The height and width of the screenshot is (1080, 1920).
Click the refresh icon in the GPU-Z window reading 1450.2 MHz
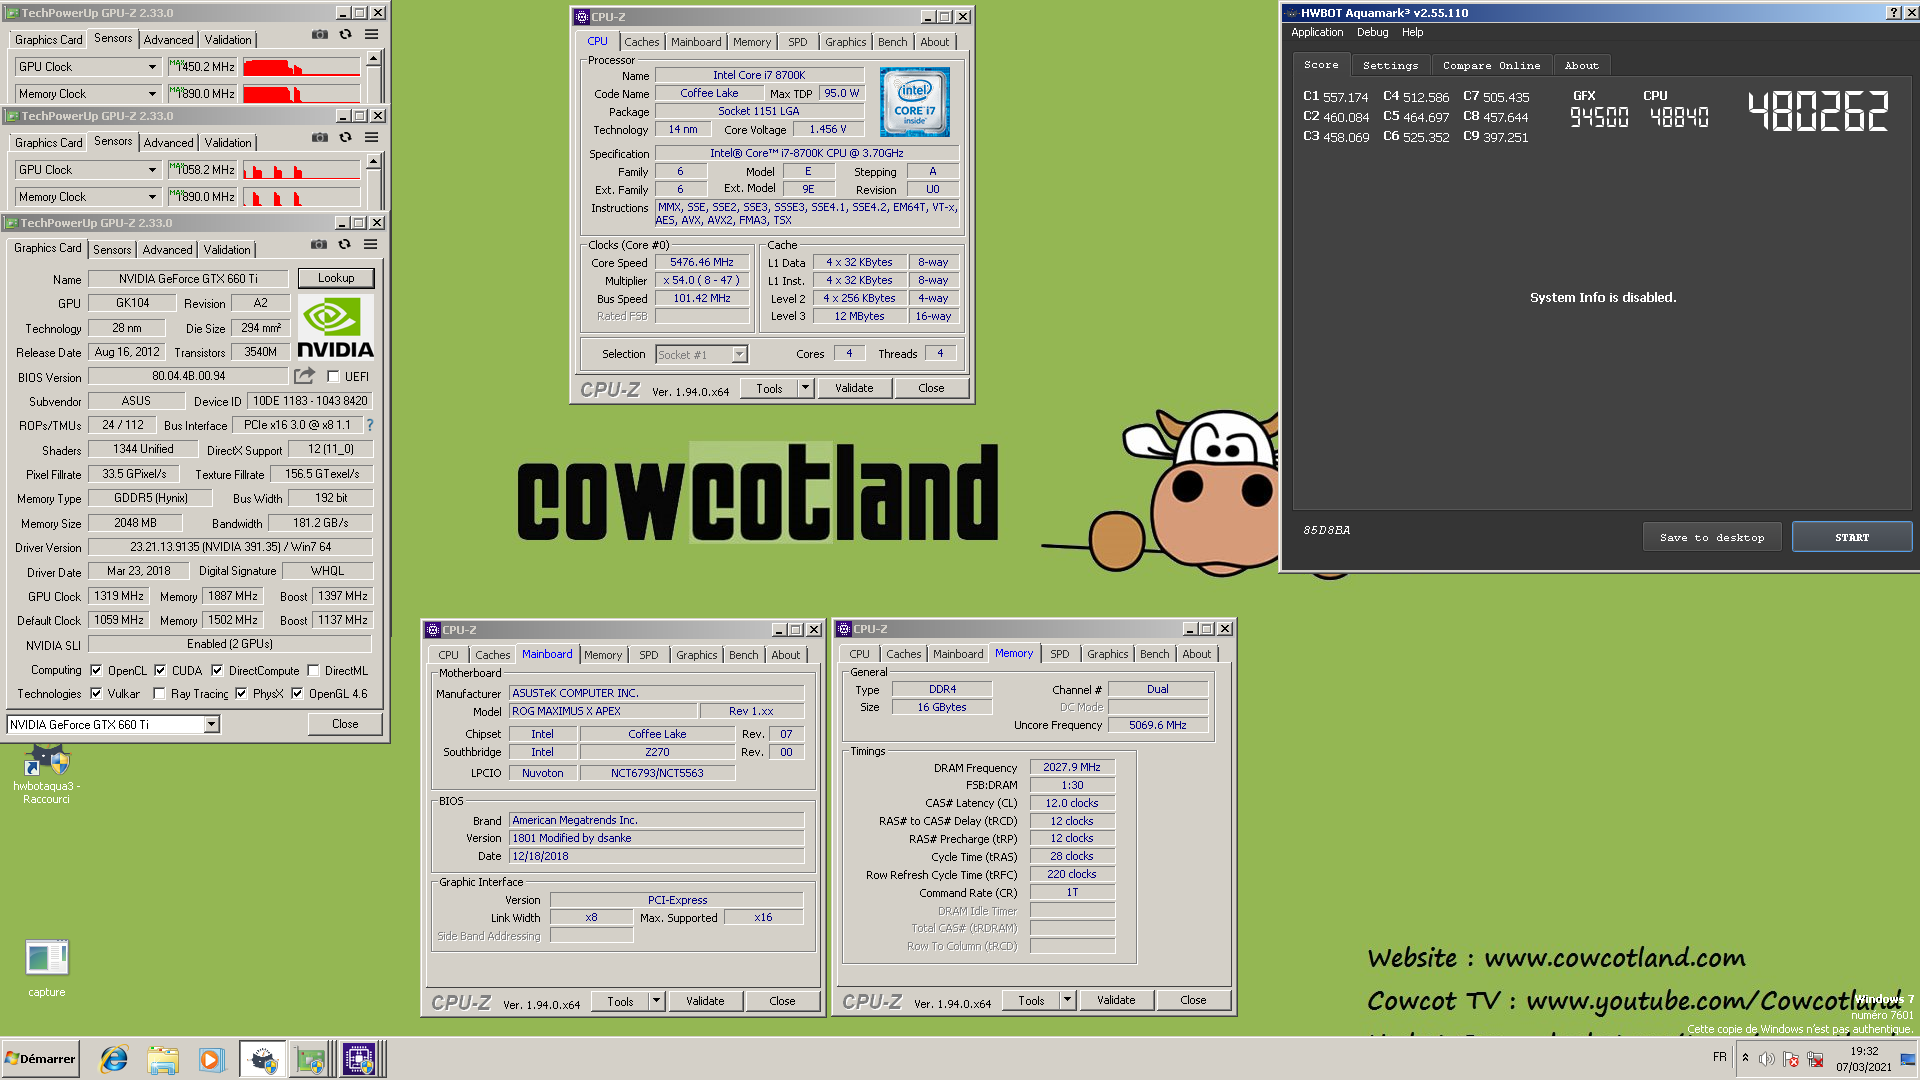[345, 35]
